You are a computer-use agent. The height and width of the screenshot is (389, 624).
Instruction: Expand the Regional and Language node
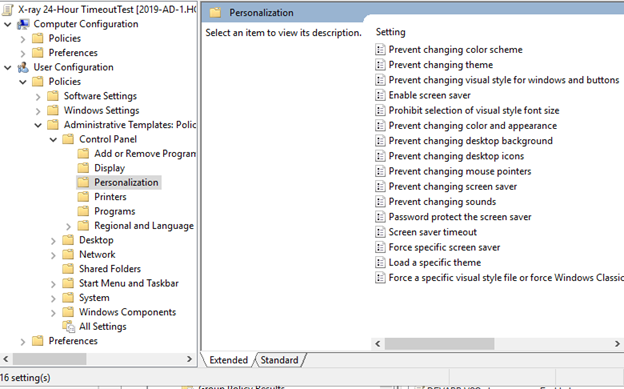coord(68,227)
